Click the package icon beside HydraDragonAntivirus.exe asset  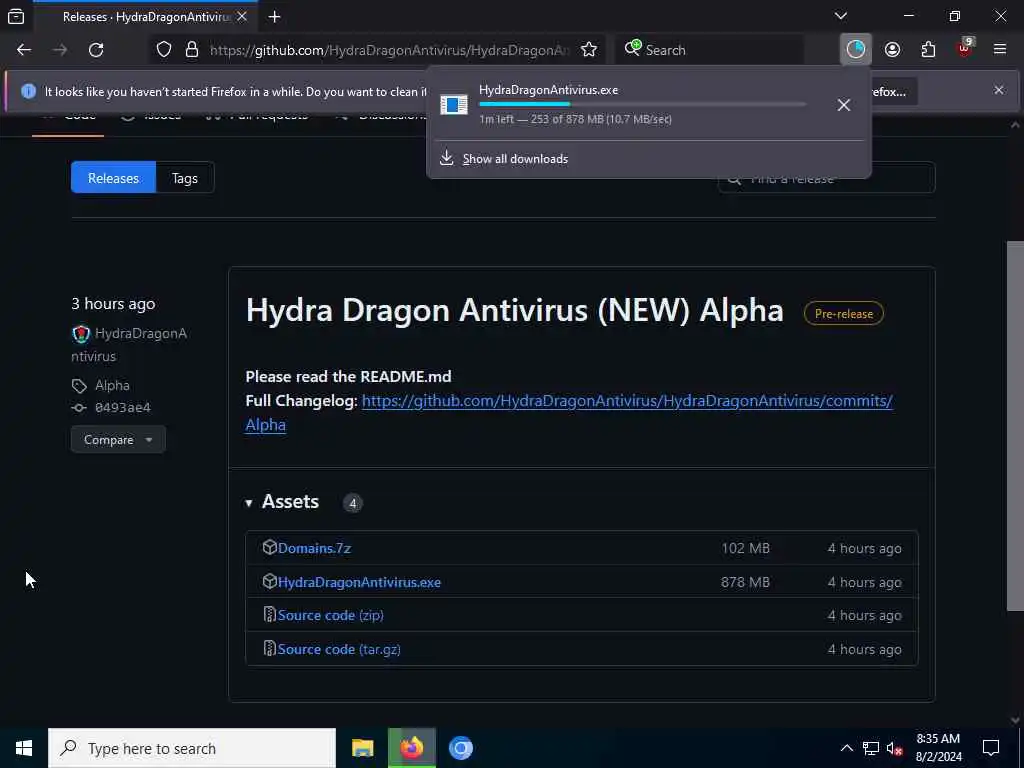(x=269, y=581)
